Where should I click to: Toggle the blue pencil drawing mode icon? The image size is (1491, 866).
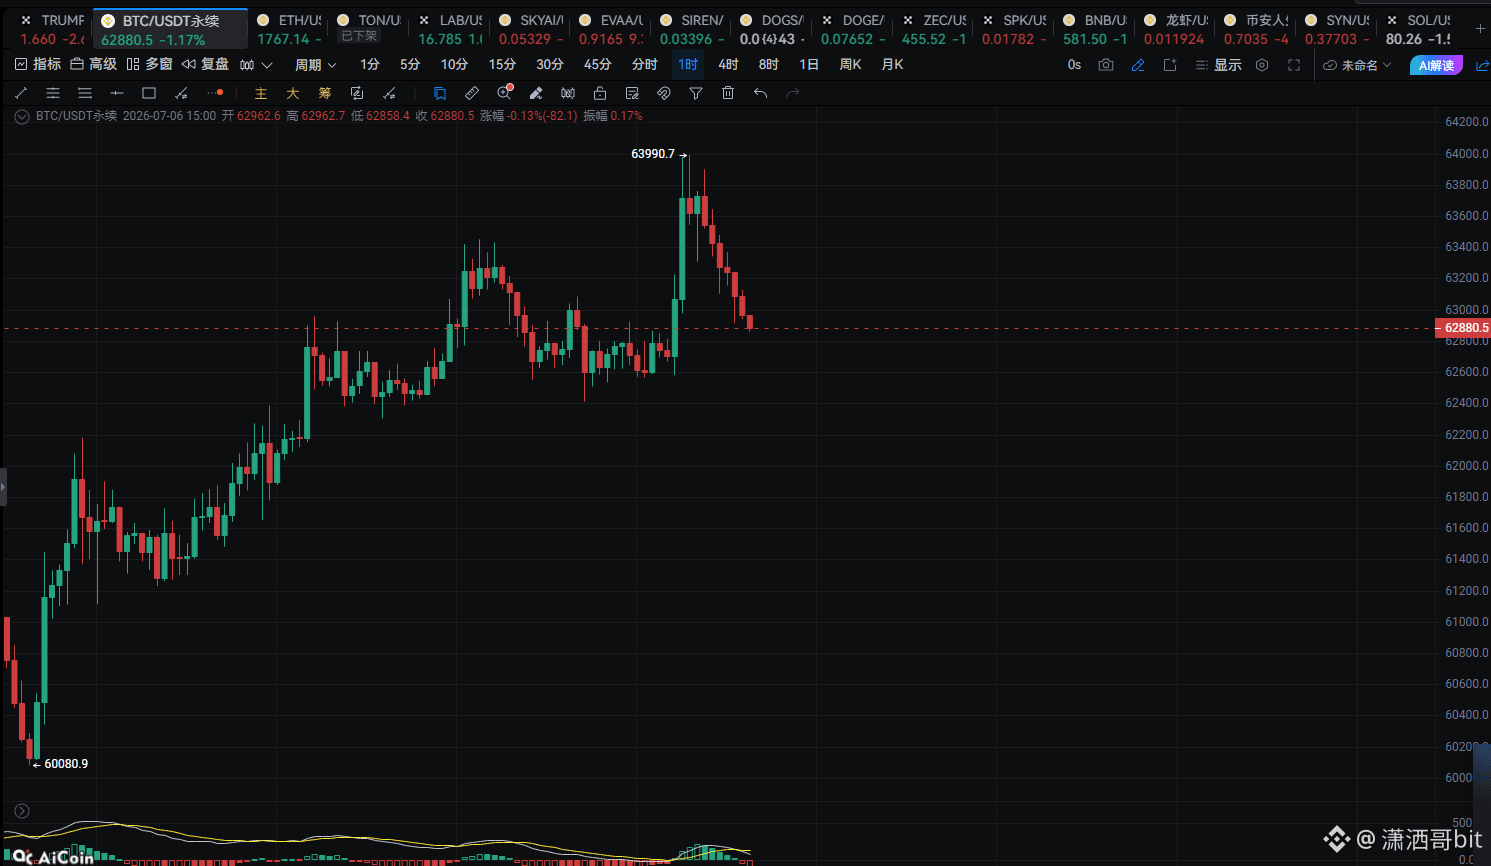1138,65
